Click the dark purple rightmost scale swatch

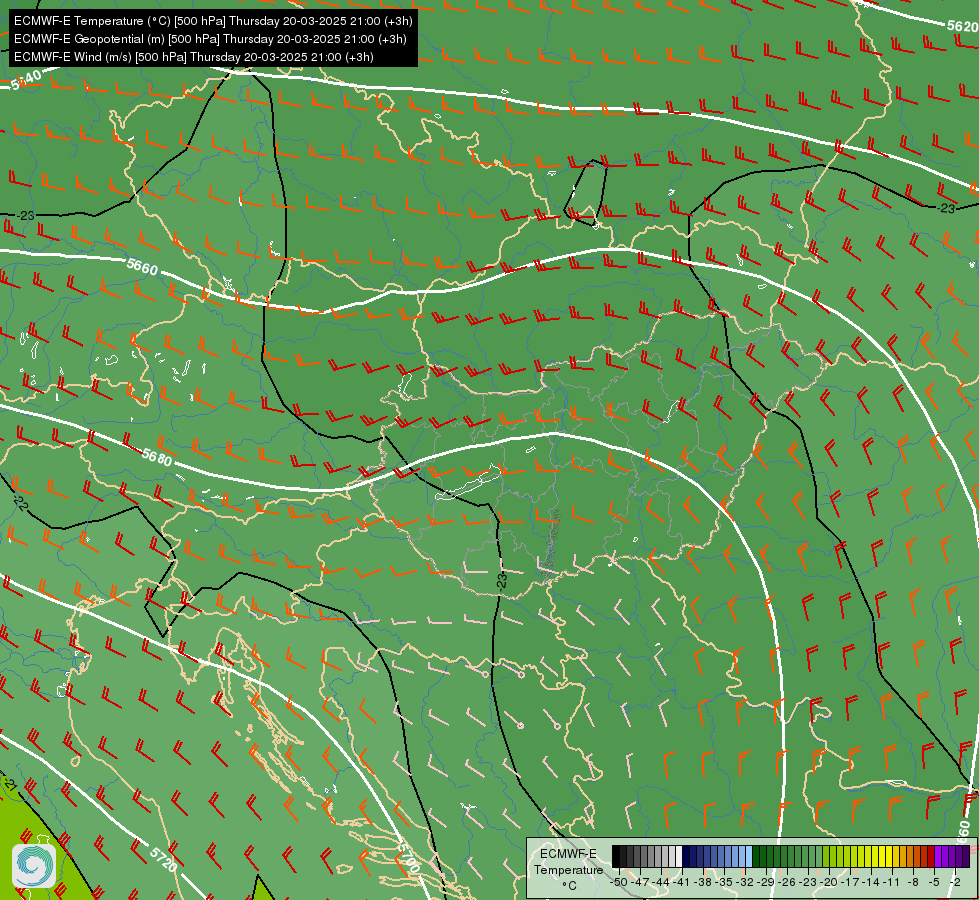[966, 856]
